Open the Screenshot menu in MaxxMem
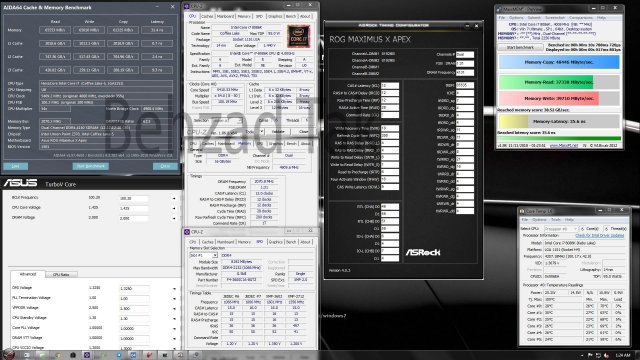640x360 pixels. tap(555, 18)
